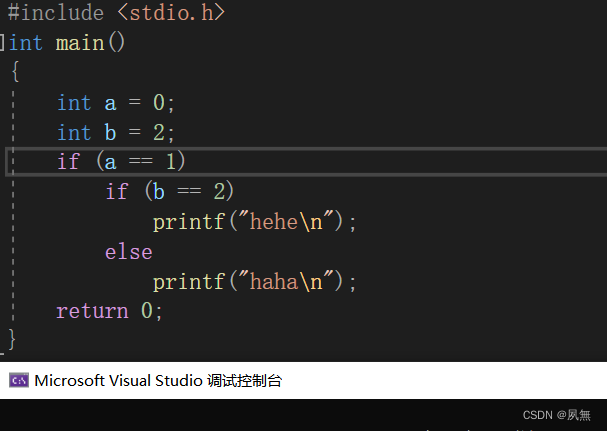This screenshot has width=607, height=431.
Task: Click the nested if (b == 2) statement
Action: click(170, 191)
